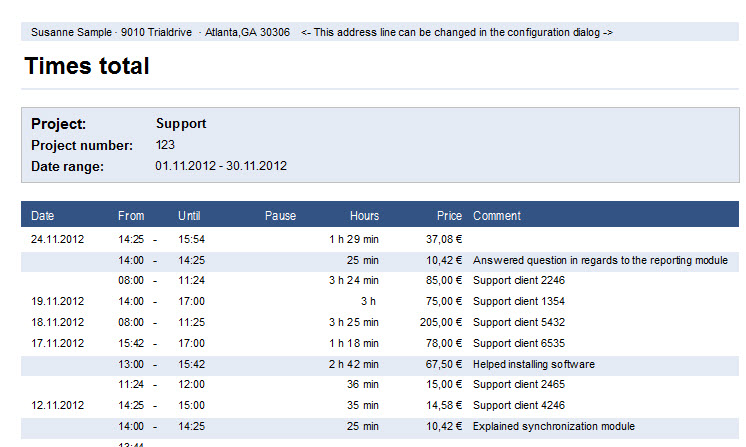The width and height of the screenshot is (746, 447).
Task: Click the project number 123
Action: (x=165, y=145)
